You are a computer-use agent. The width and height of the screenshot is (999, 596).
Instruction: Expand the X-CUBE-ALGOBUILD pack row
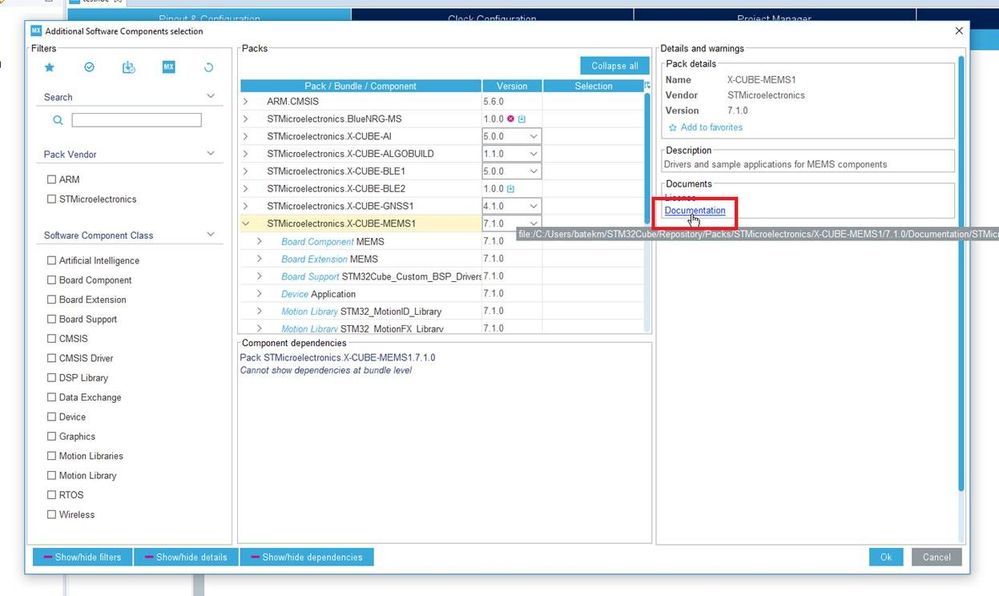245,154
